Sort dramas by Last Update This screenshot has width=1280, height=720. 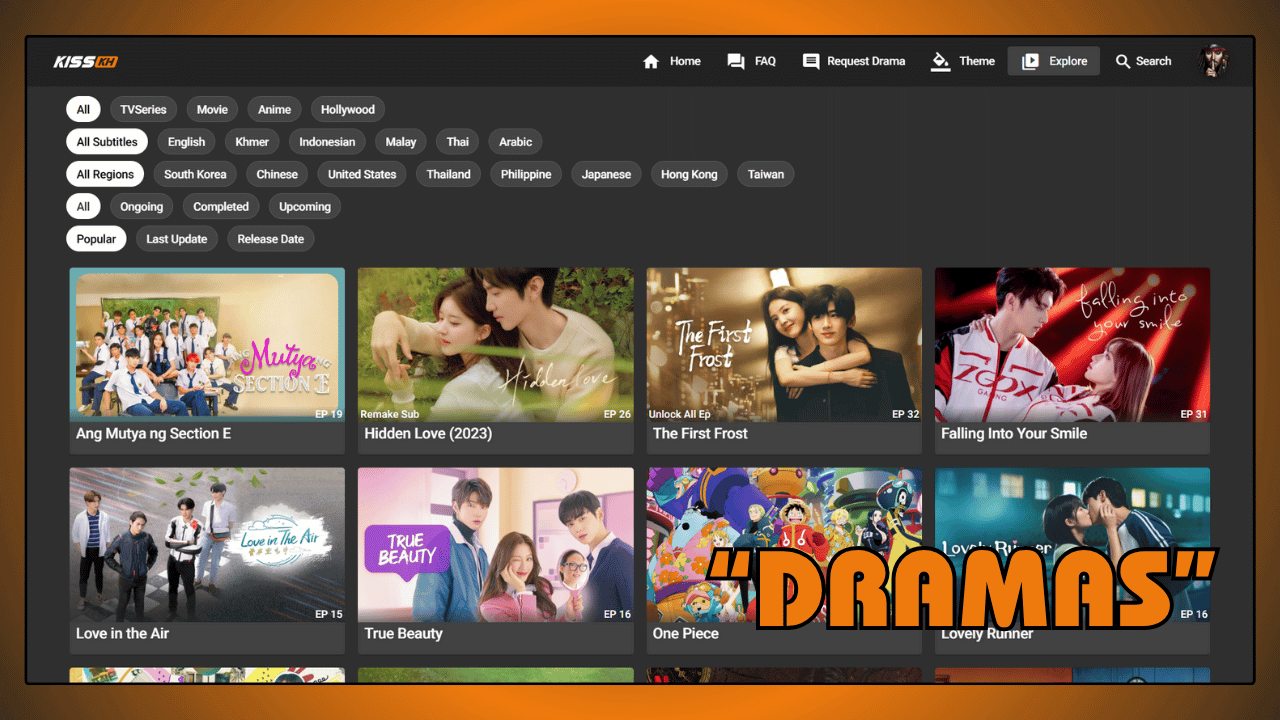[176, 239]
